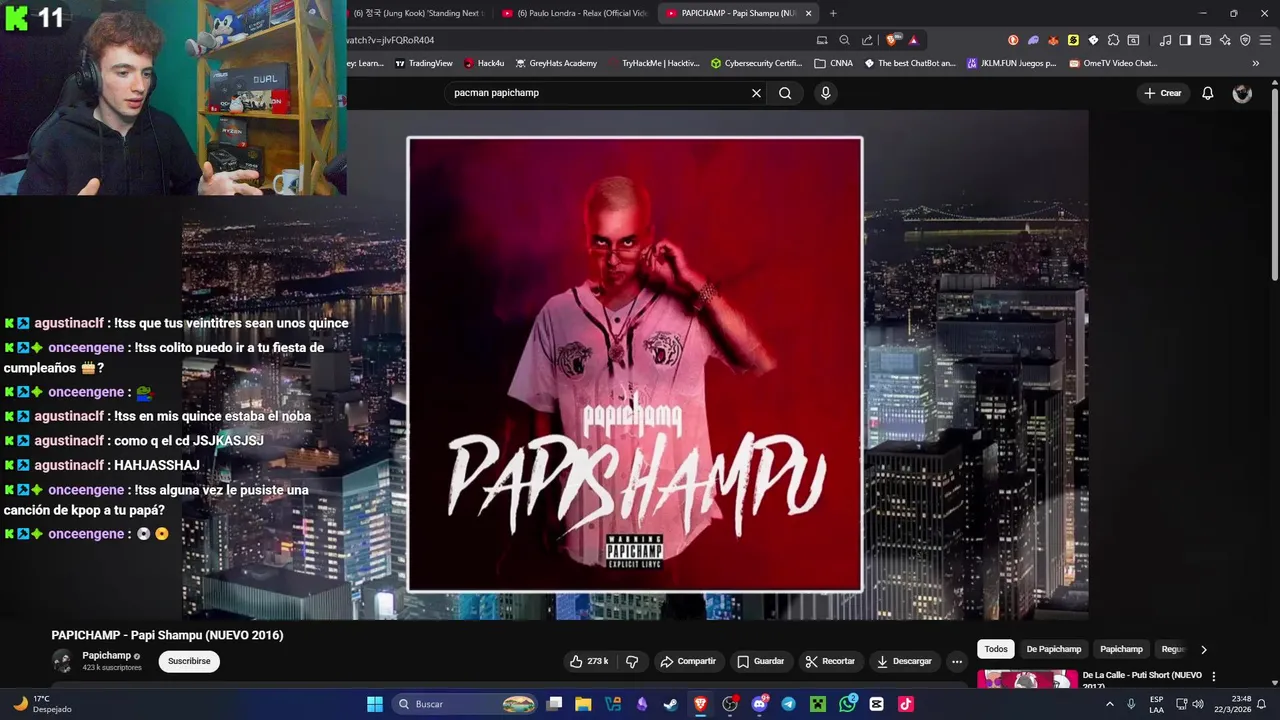Share the video via Compartir
The height and width of the screenshot is (720, 1280).
click(688, 661)
